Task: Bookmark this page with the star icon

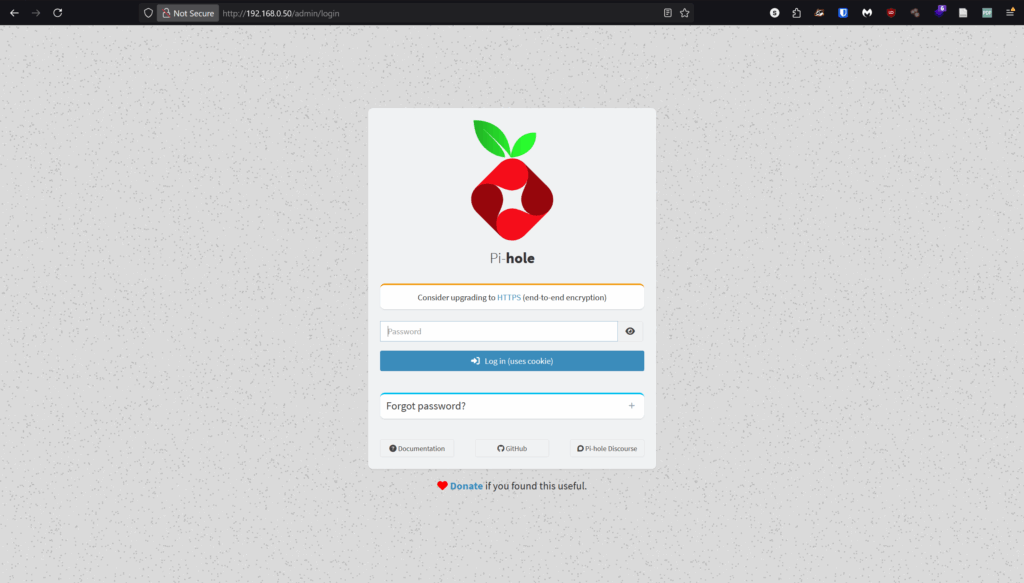Action: pyautogui.click(x=685, y=13)
